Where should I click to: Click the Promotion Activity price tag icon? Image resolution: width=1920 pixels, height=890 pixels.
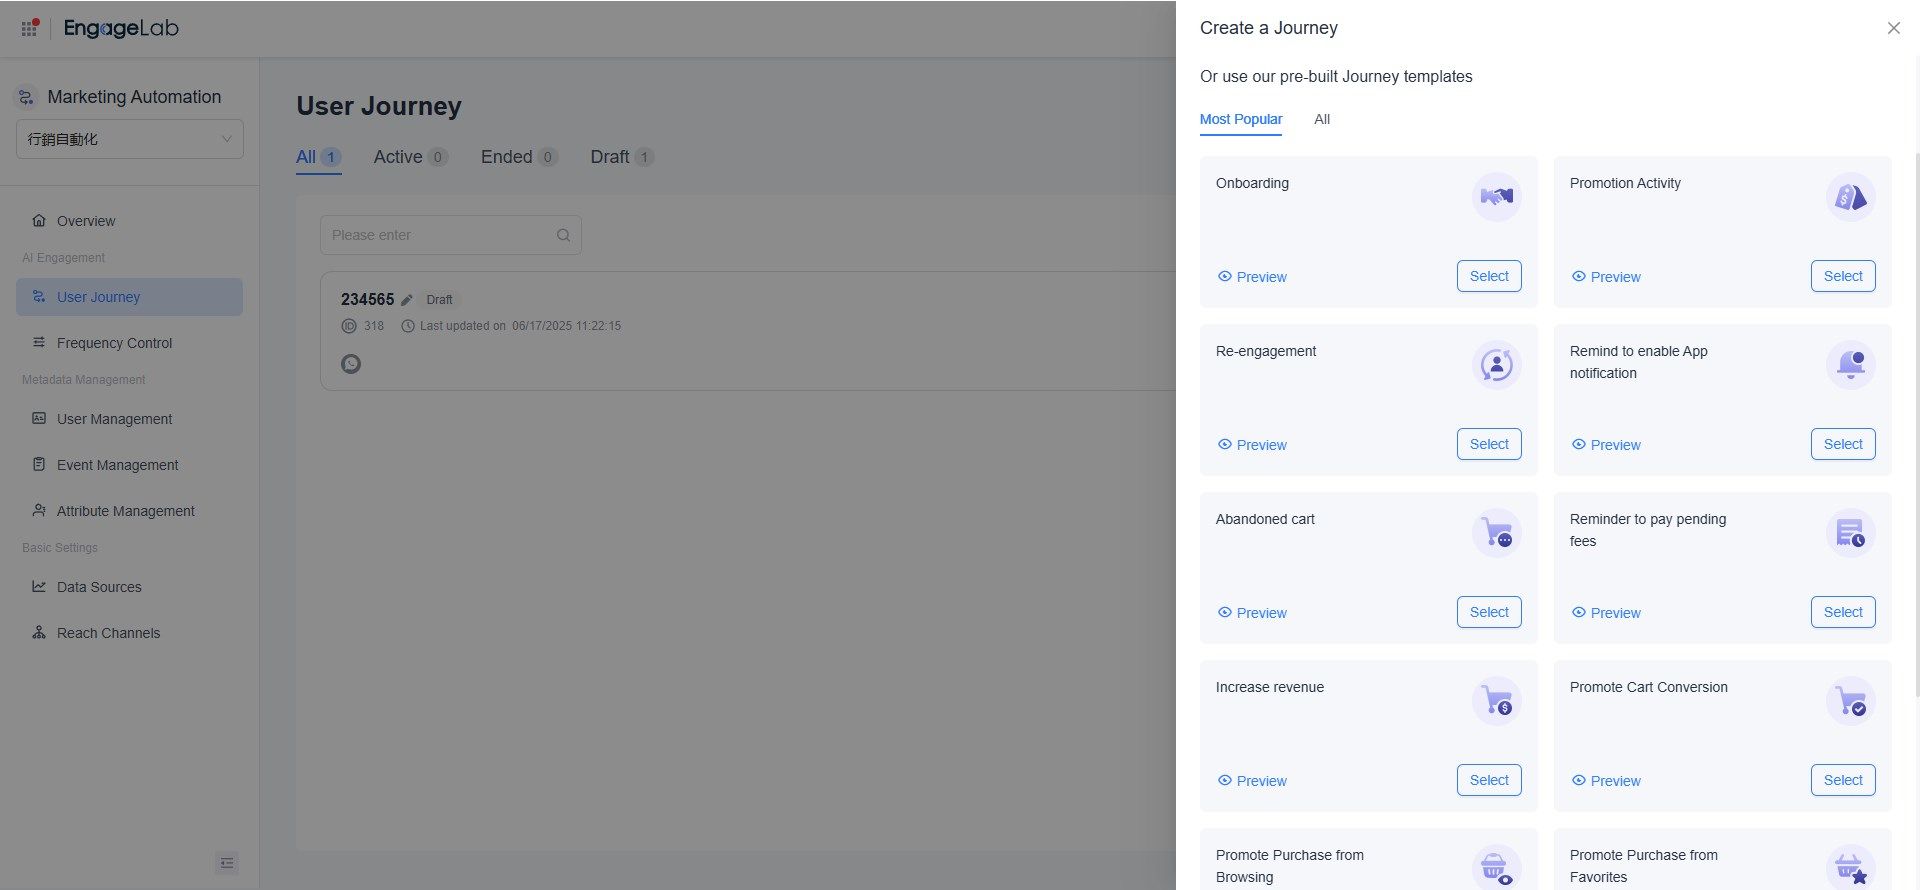pos(1850,197)
